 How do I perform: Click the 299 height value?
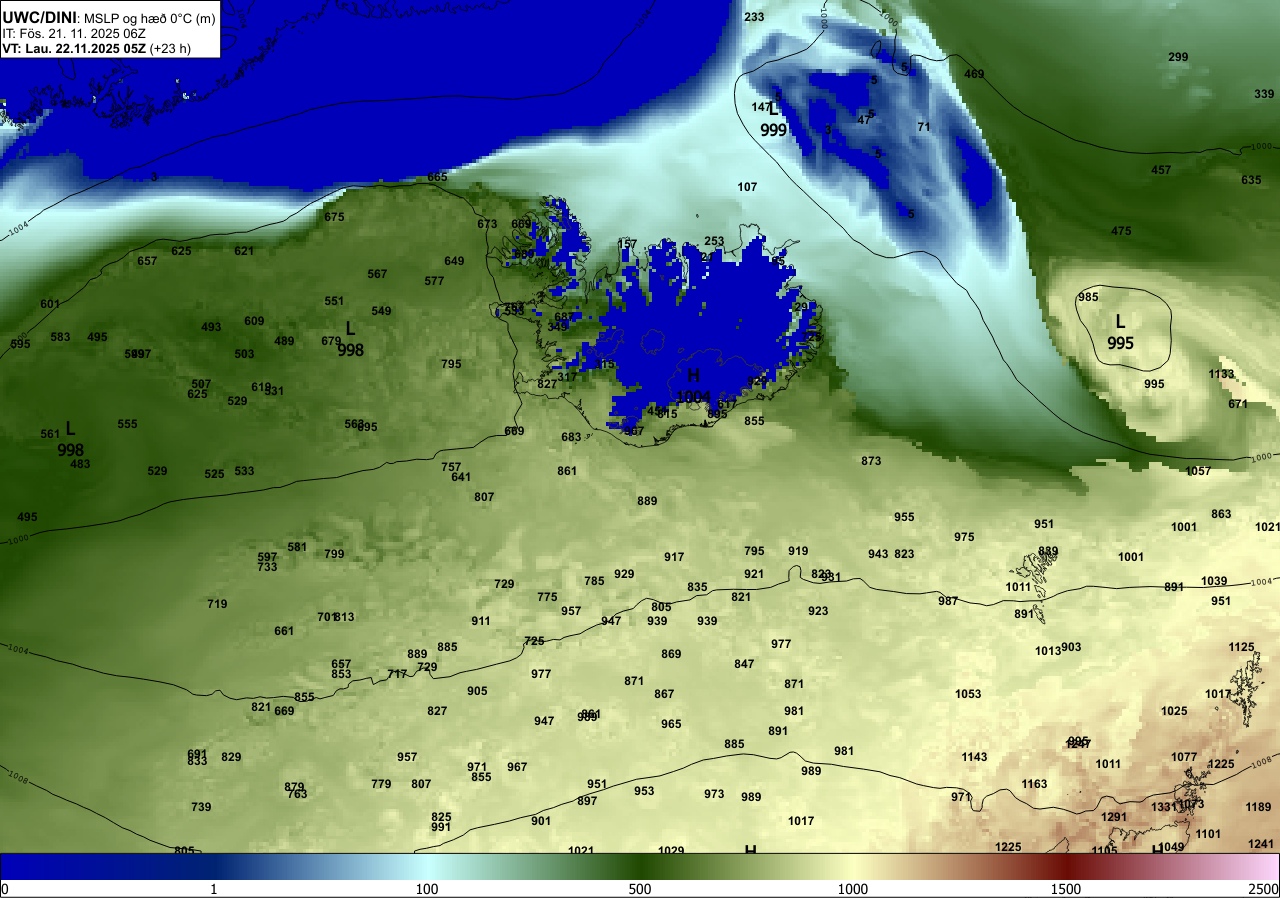(x=1178, y=57)
